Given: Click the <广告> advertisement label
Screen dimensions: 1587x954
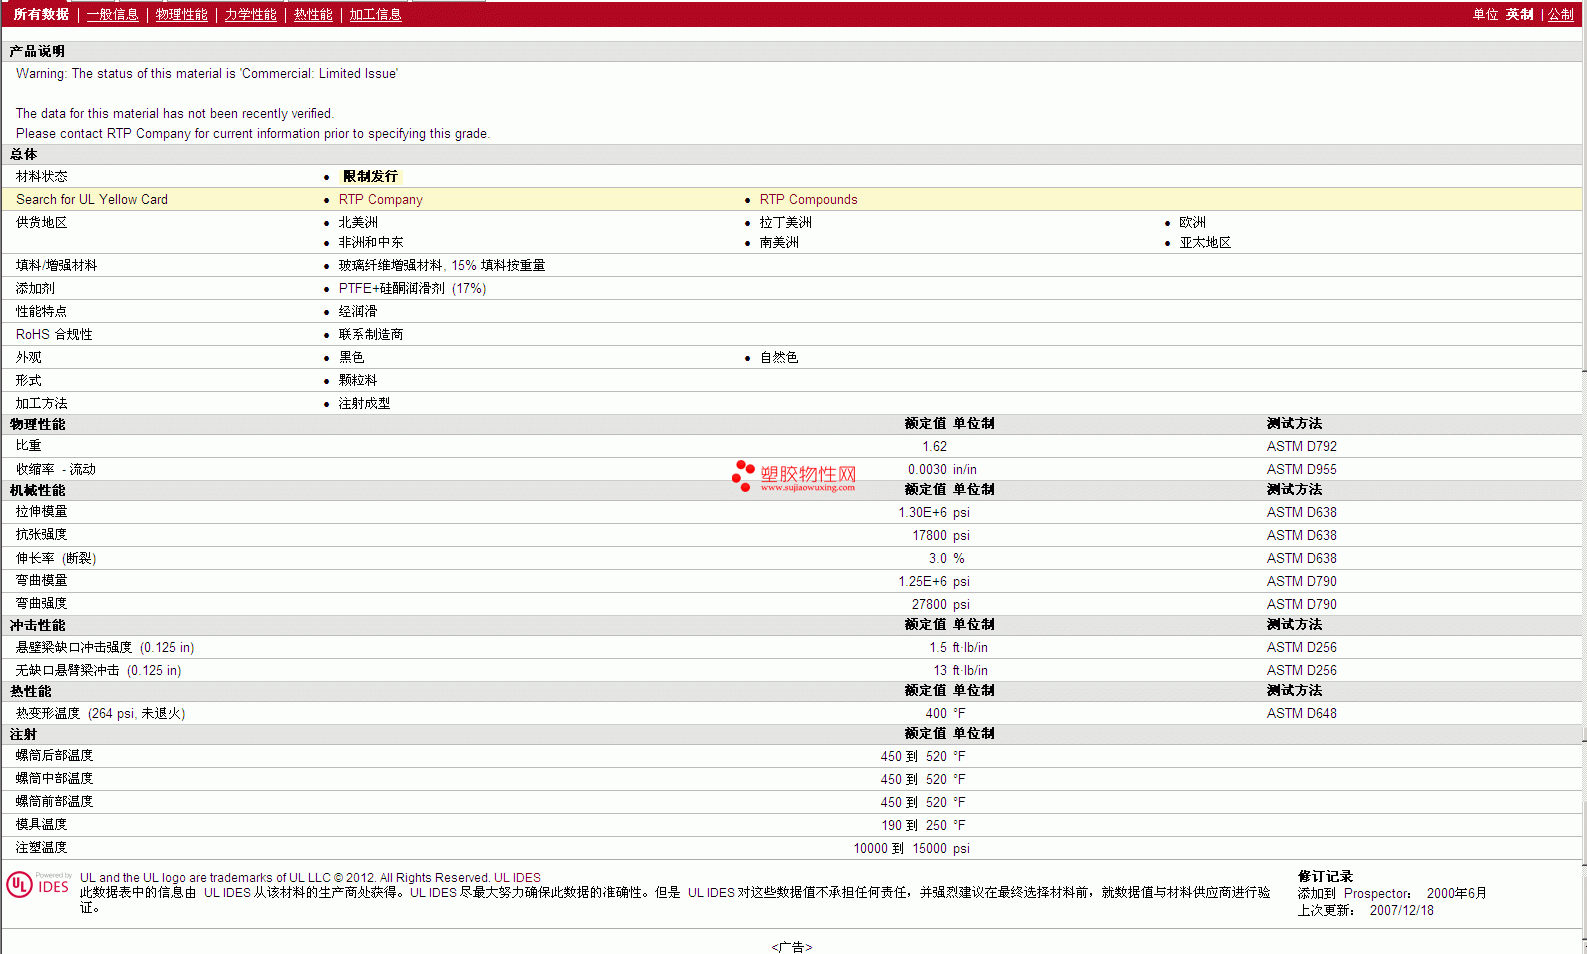Looking at the screenshot, I should [792, 946].
